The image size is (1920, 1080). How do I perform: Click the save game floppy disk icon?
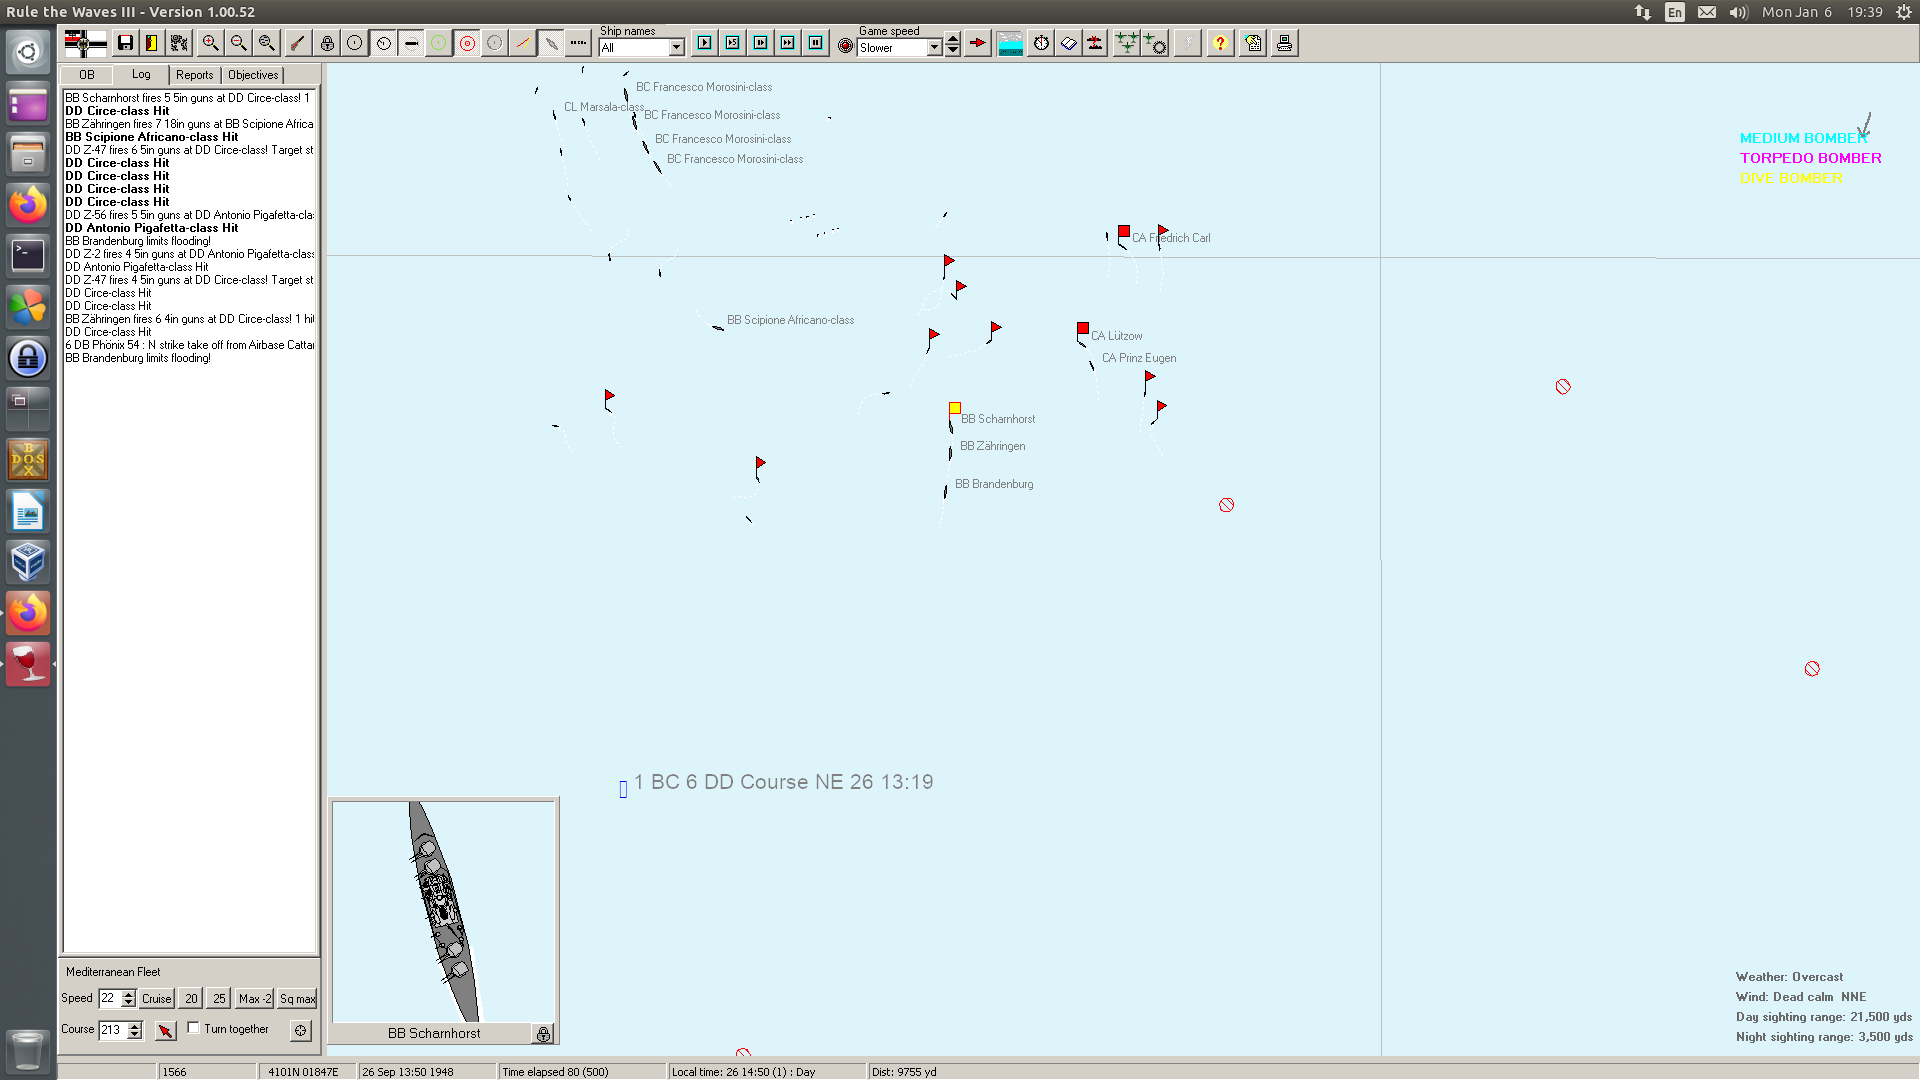pos(125,43)
